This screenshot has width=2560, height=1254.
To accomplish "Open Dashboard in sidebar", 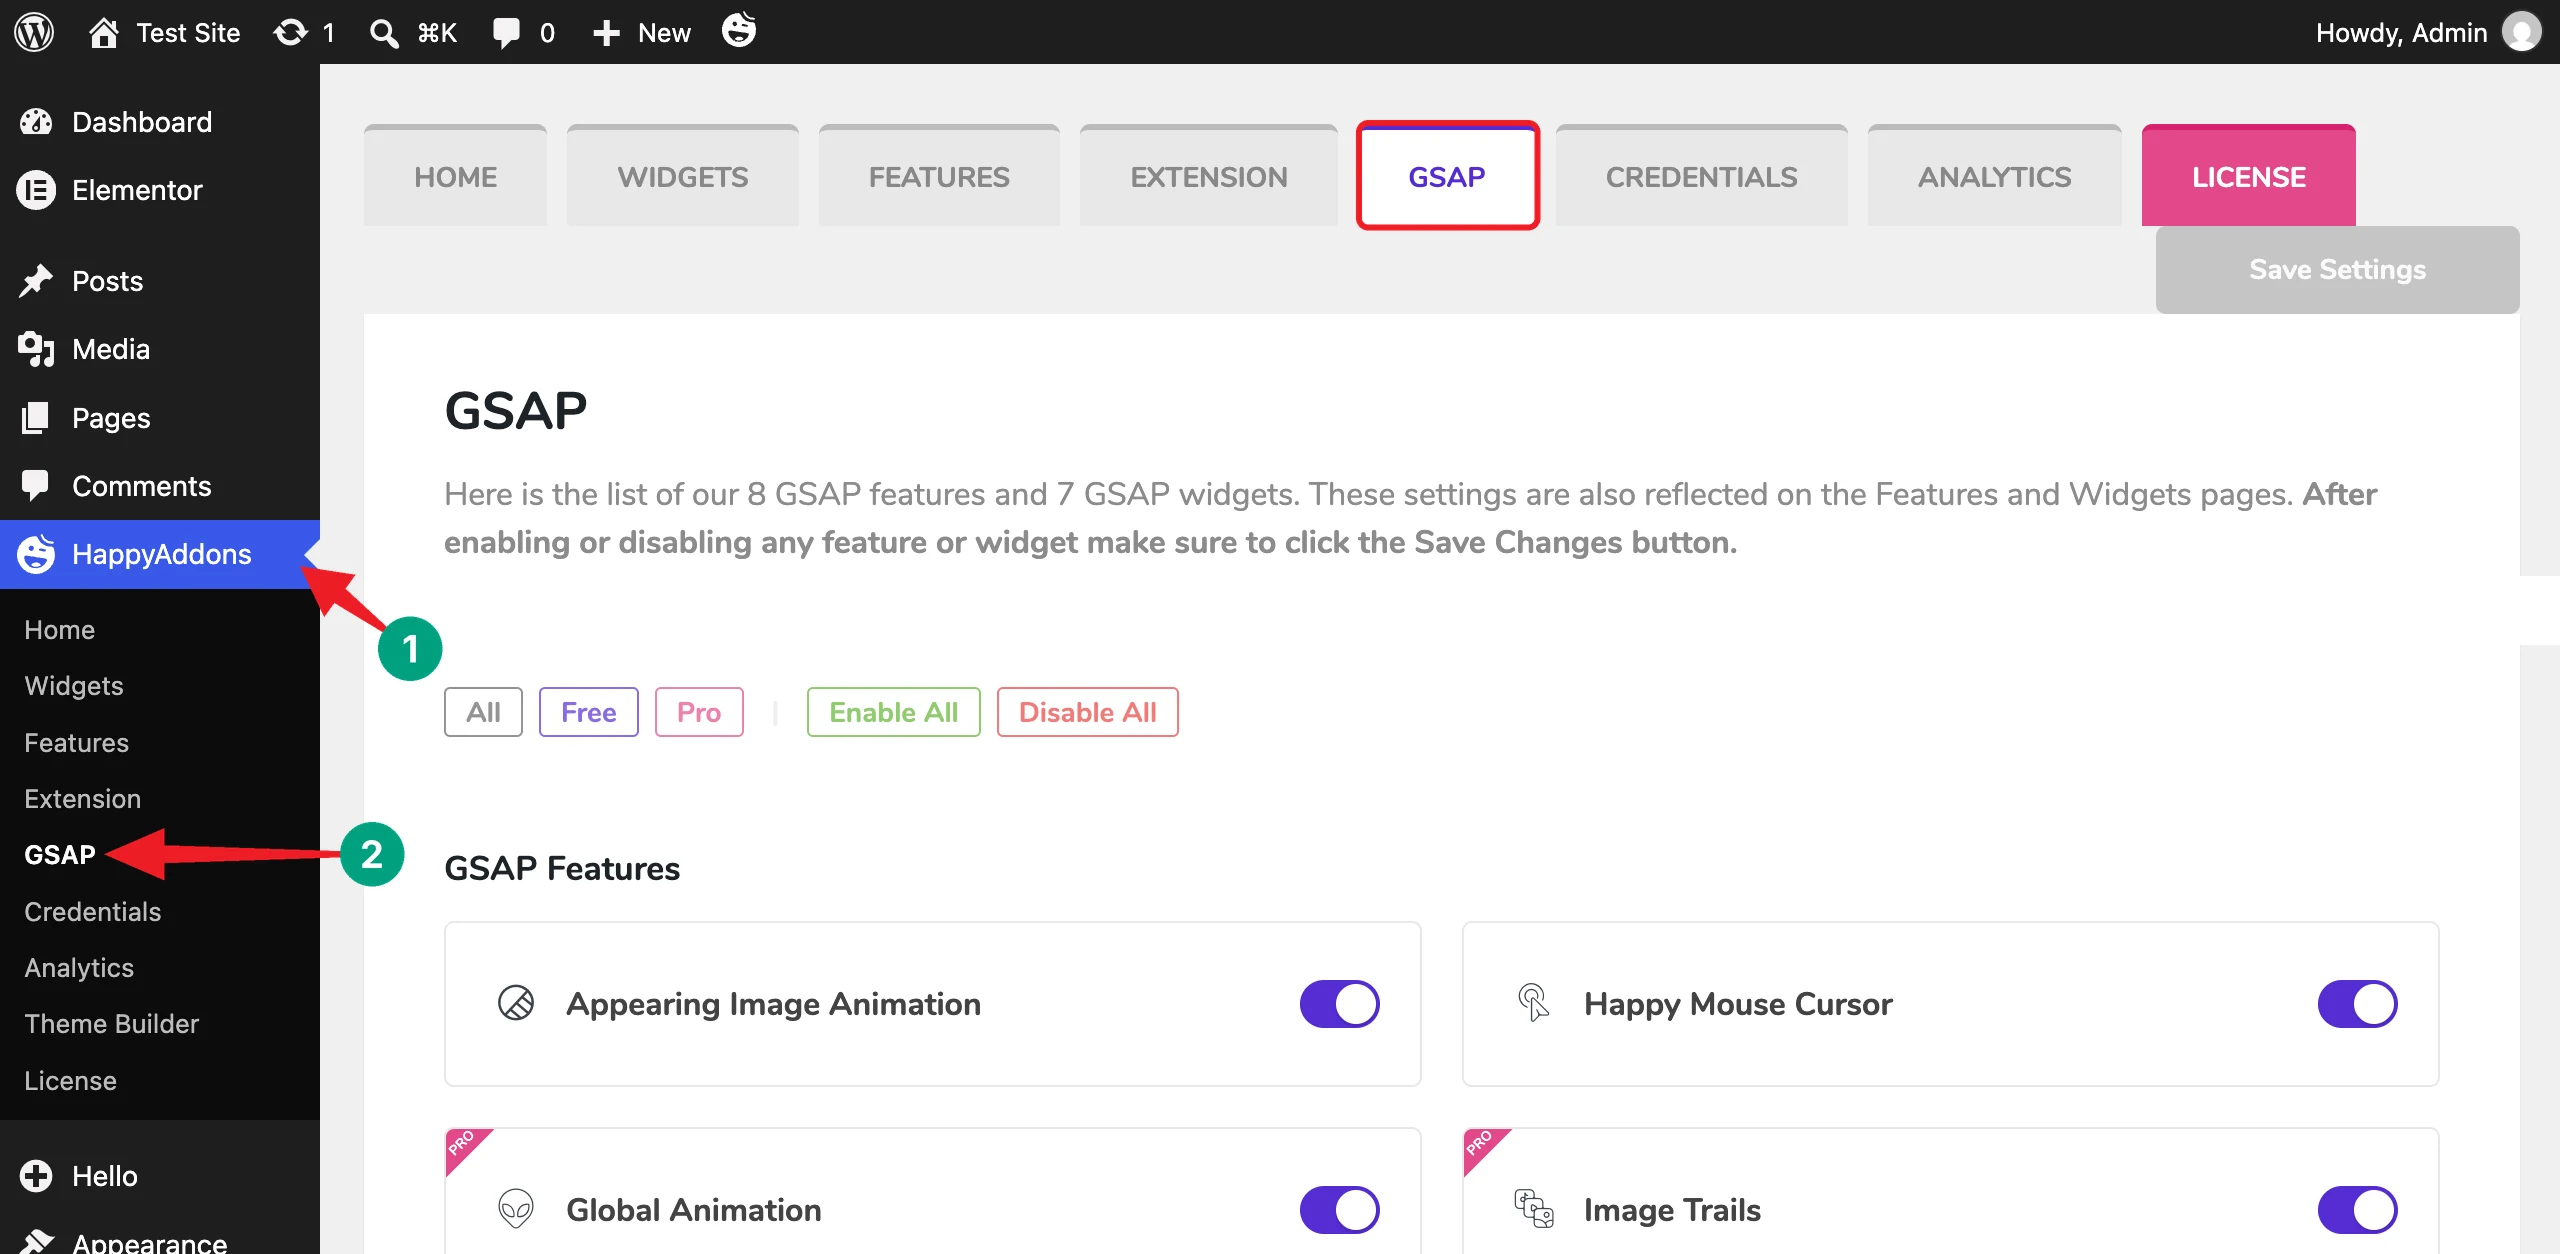I will click(x=160, y=122).
